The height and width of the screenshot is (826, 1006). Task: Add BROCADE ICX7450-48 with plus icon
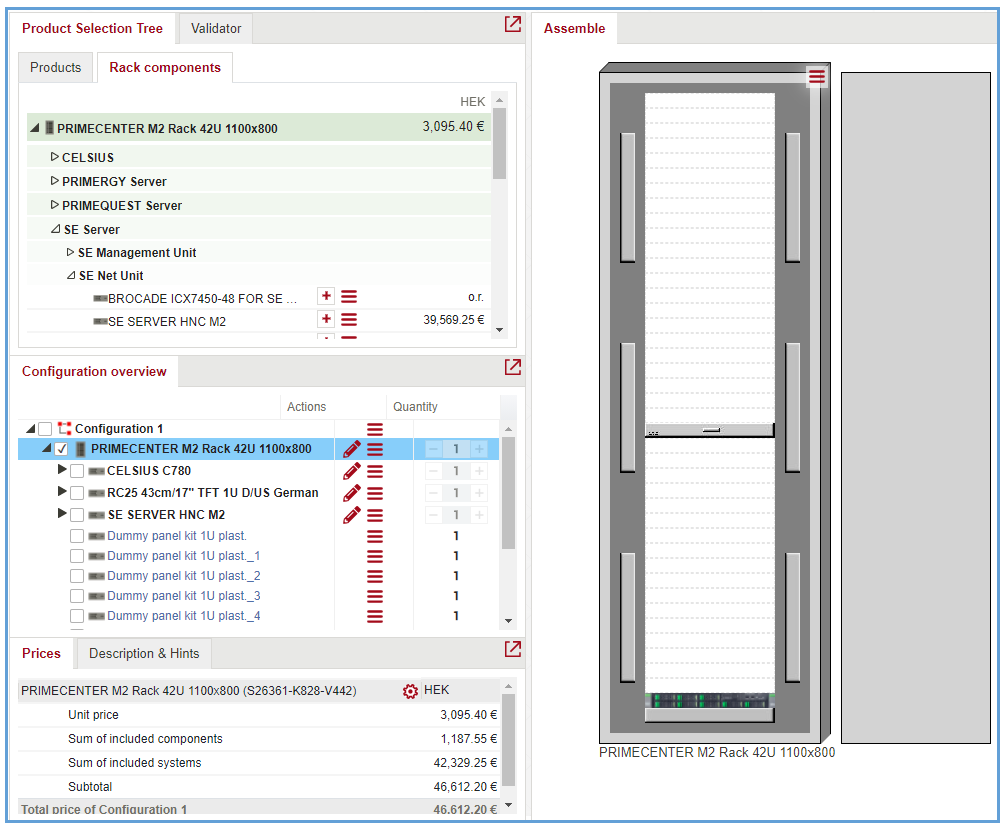point(326,297)
